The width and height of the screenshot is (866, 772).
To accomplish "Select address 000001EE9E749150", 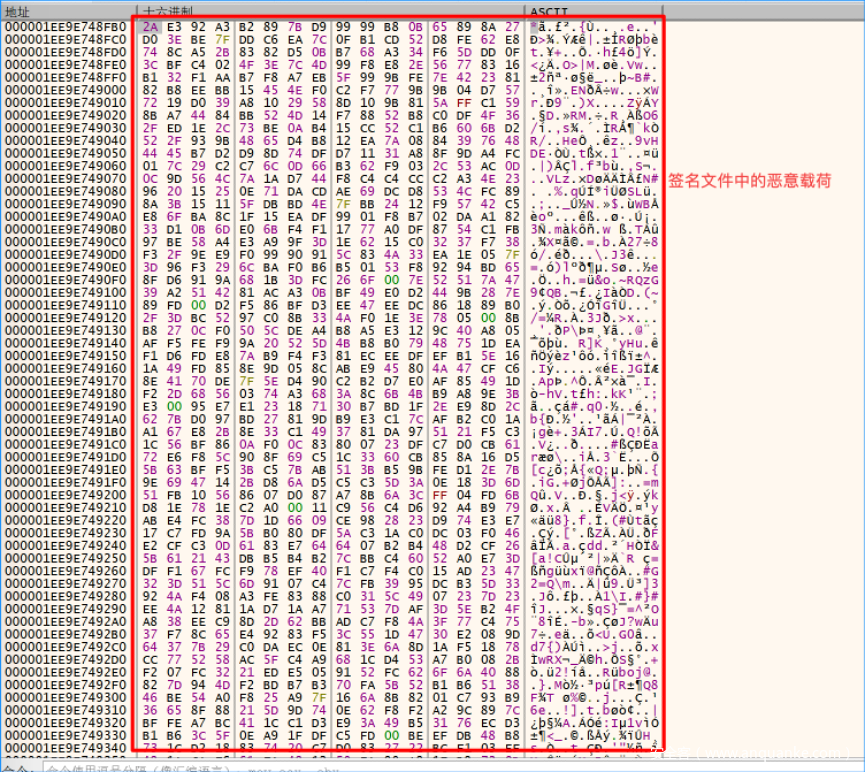I will (66, 356).
